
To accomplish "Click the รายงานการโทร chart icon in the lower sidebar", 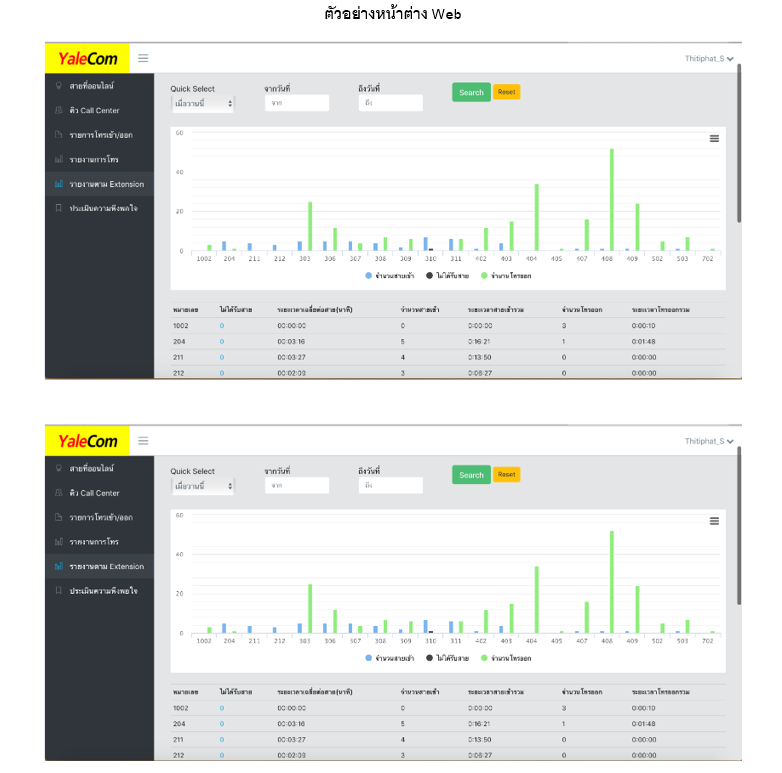I will pos(60,542).
